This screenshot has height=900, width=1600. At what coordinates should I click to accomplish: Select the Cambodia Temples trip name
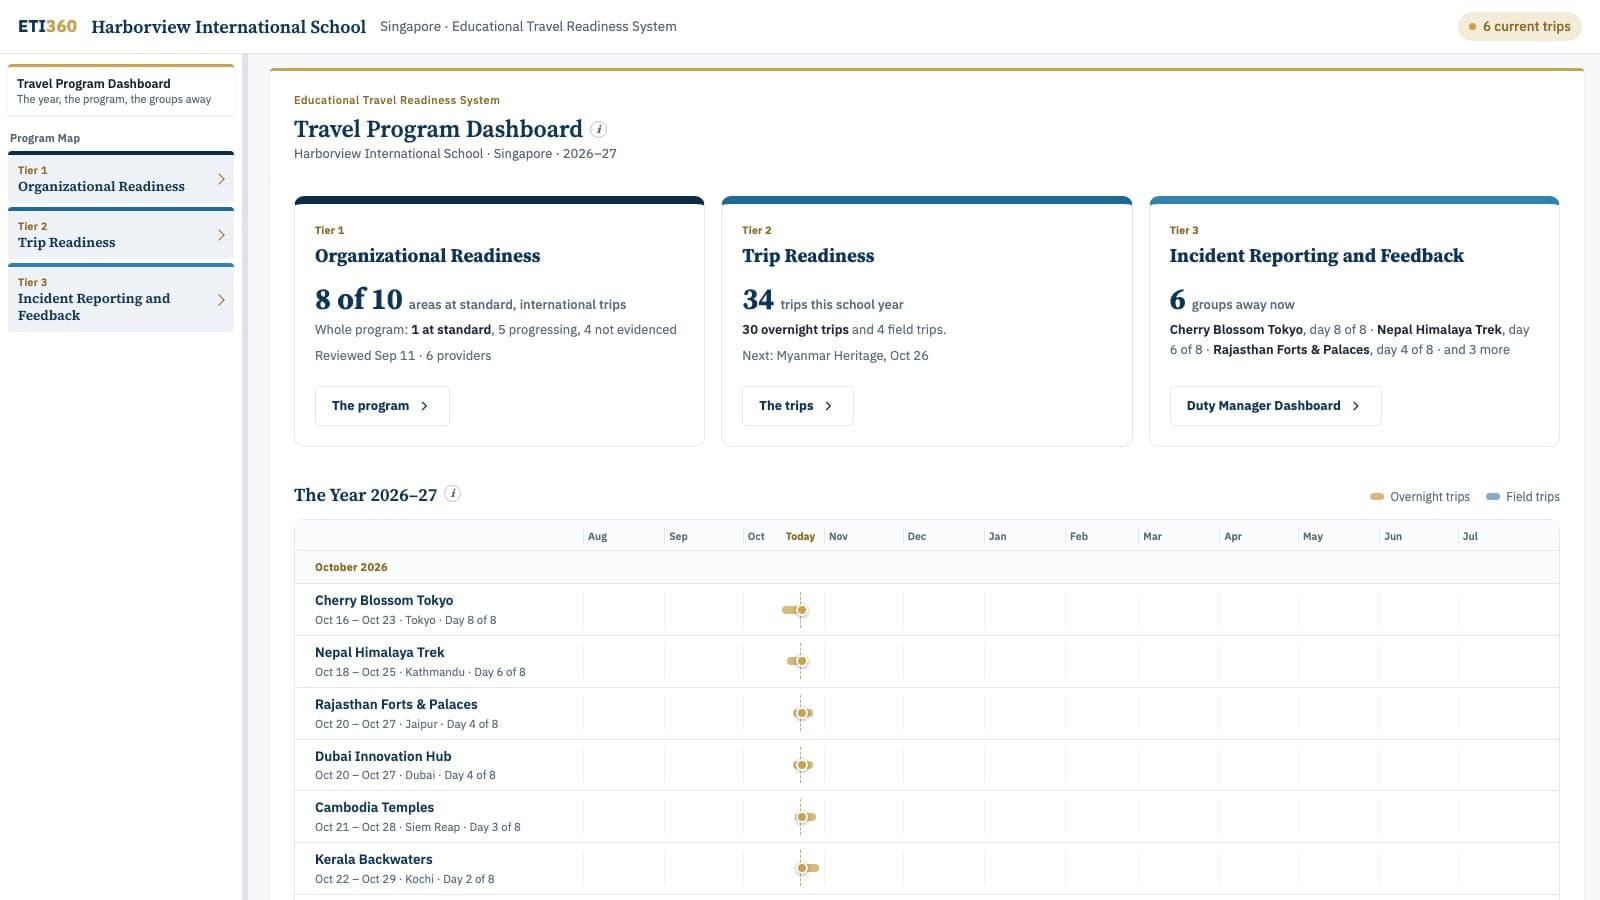(374, 807)
